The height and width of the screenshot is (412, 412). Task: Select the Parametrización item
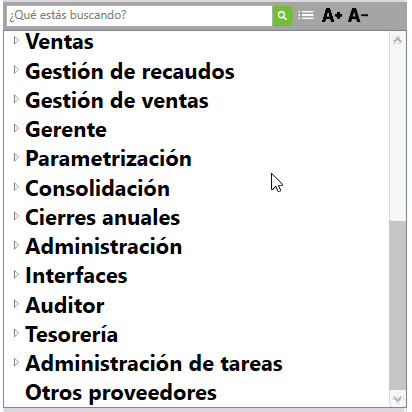tap(109, 159)
